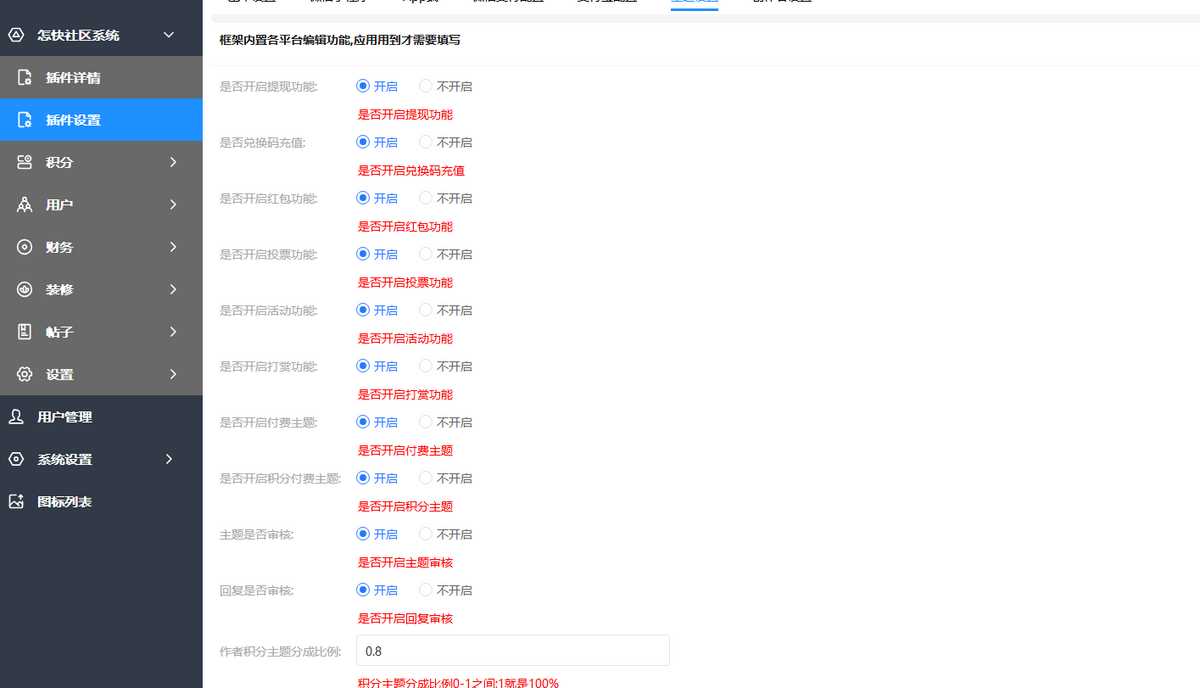The image size is (1200, 688).
Task: Select 开启 for 是否开启红包功能
Action: 377,198
